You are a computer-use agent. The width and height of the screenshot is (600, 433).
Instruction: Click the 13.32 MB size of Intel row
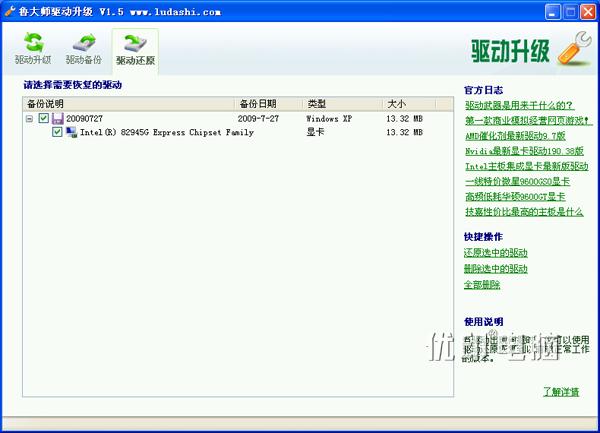coord(404,132)
